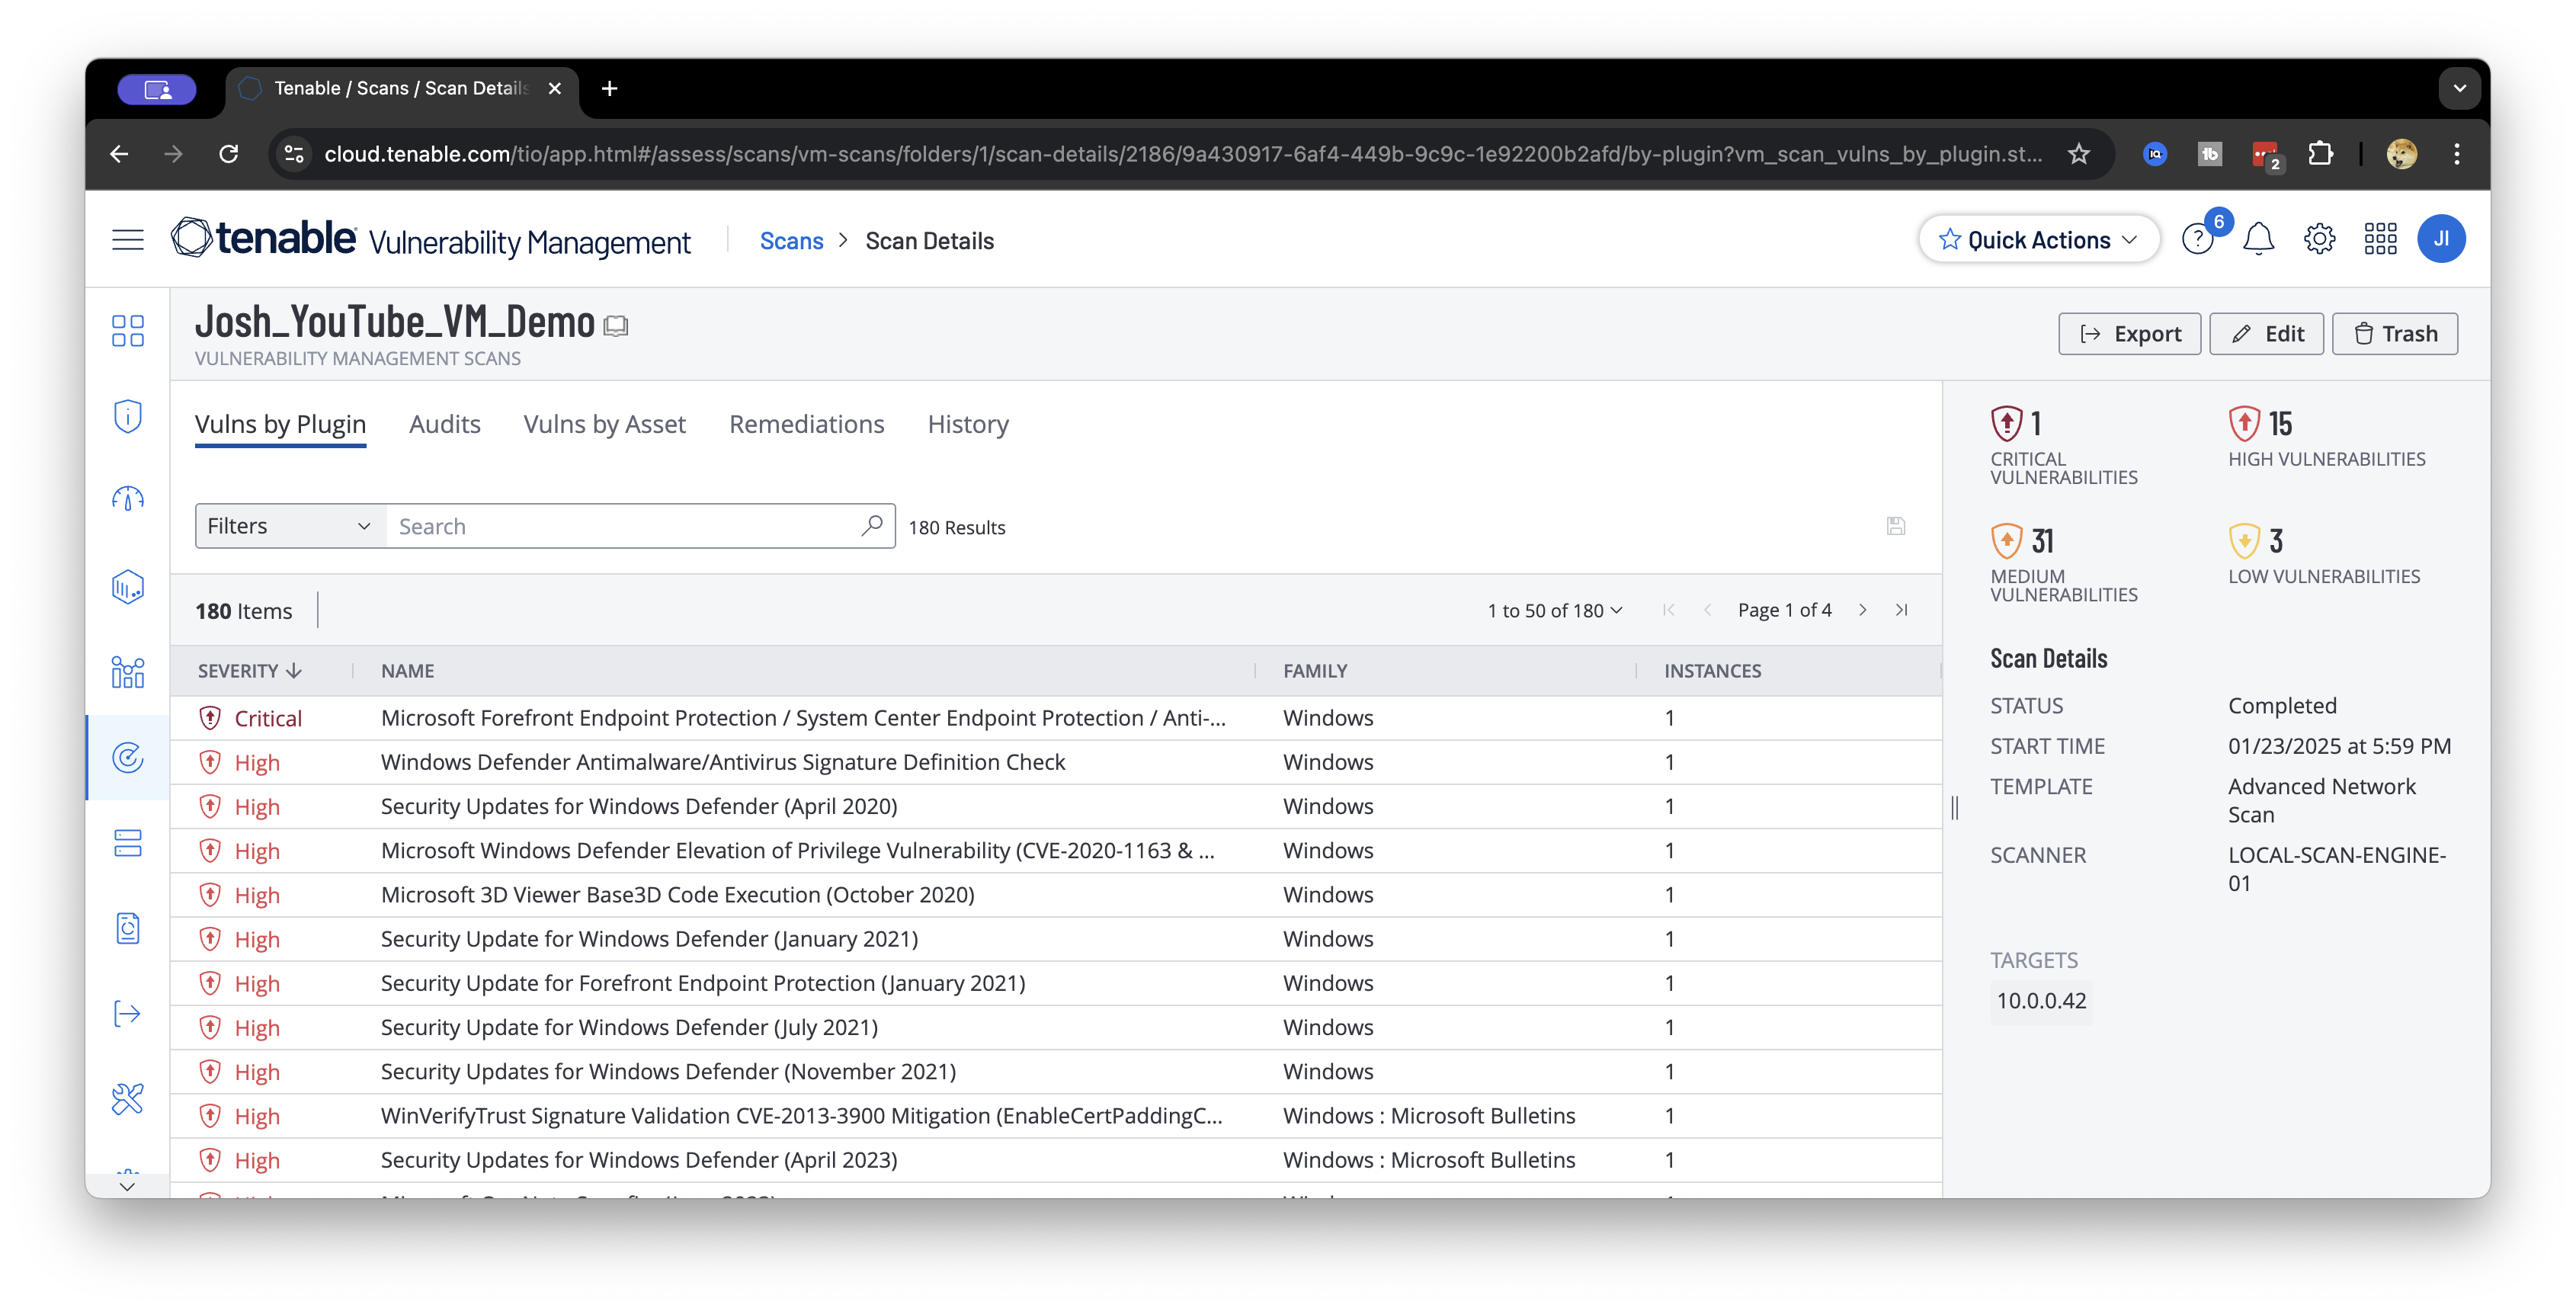Go to the first page of results
Screen dimensions: 2576x1311
click(x=1668, y=610)
